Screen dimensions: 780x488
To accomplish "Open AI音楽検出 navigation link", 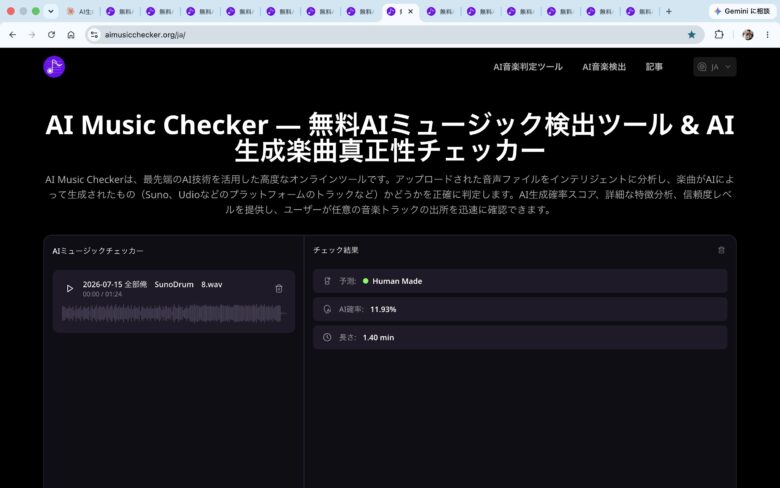I will click(604, 67).
